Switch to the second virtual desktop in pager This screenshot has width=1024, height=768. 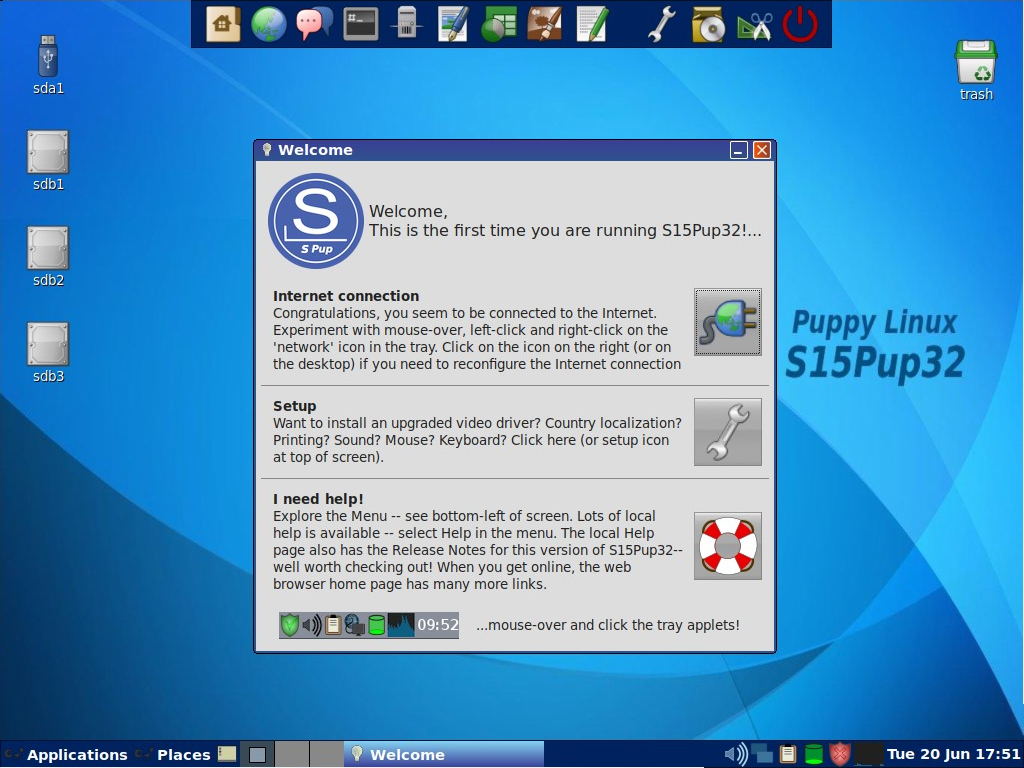(292, 754)
